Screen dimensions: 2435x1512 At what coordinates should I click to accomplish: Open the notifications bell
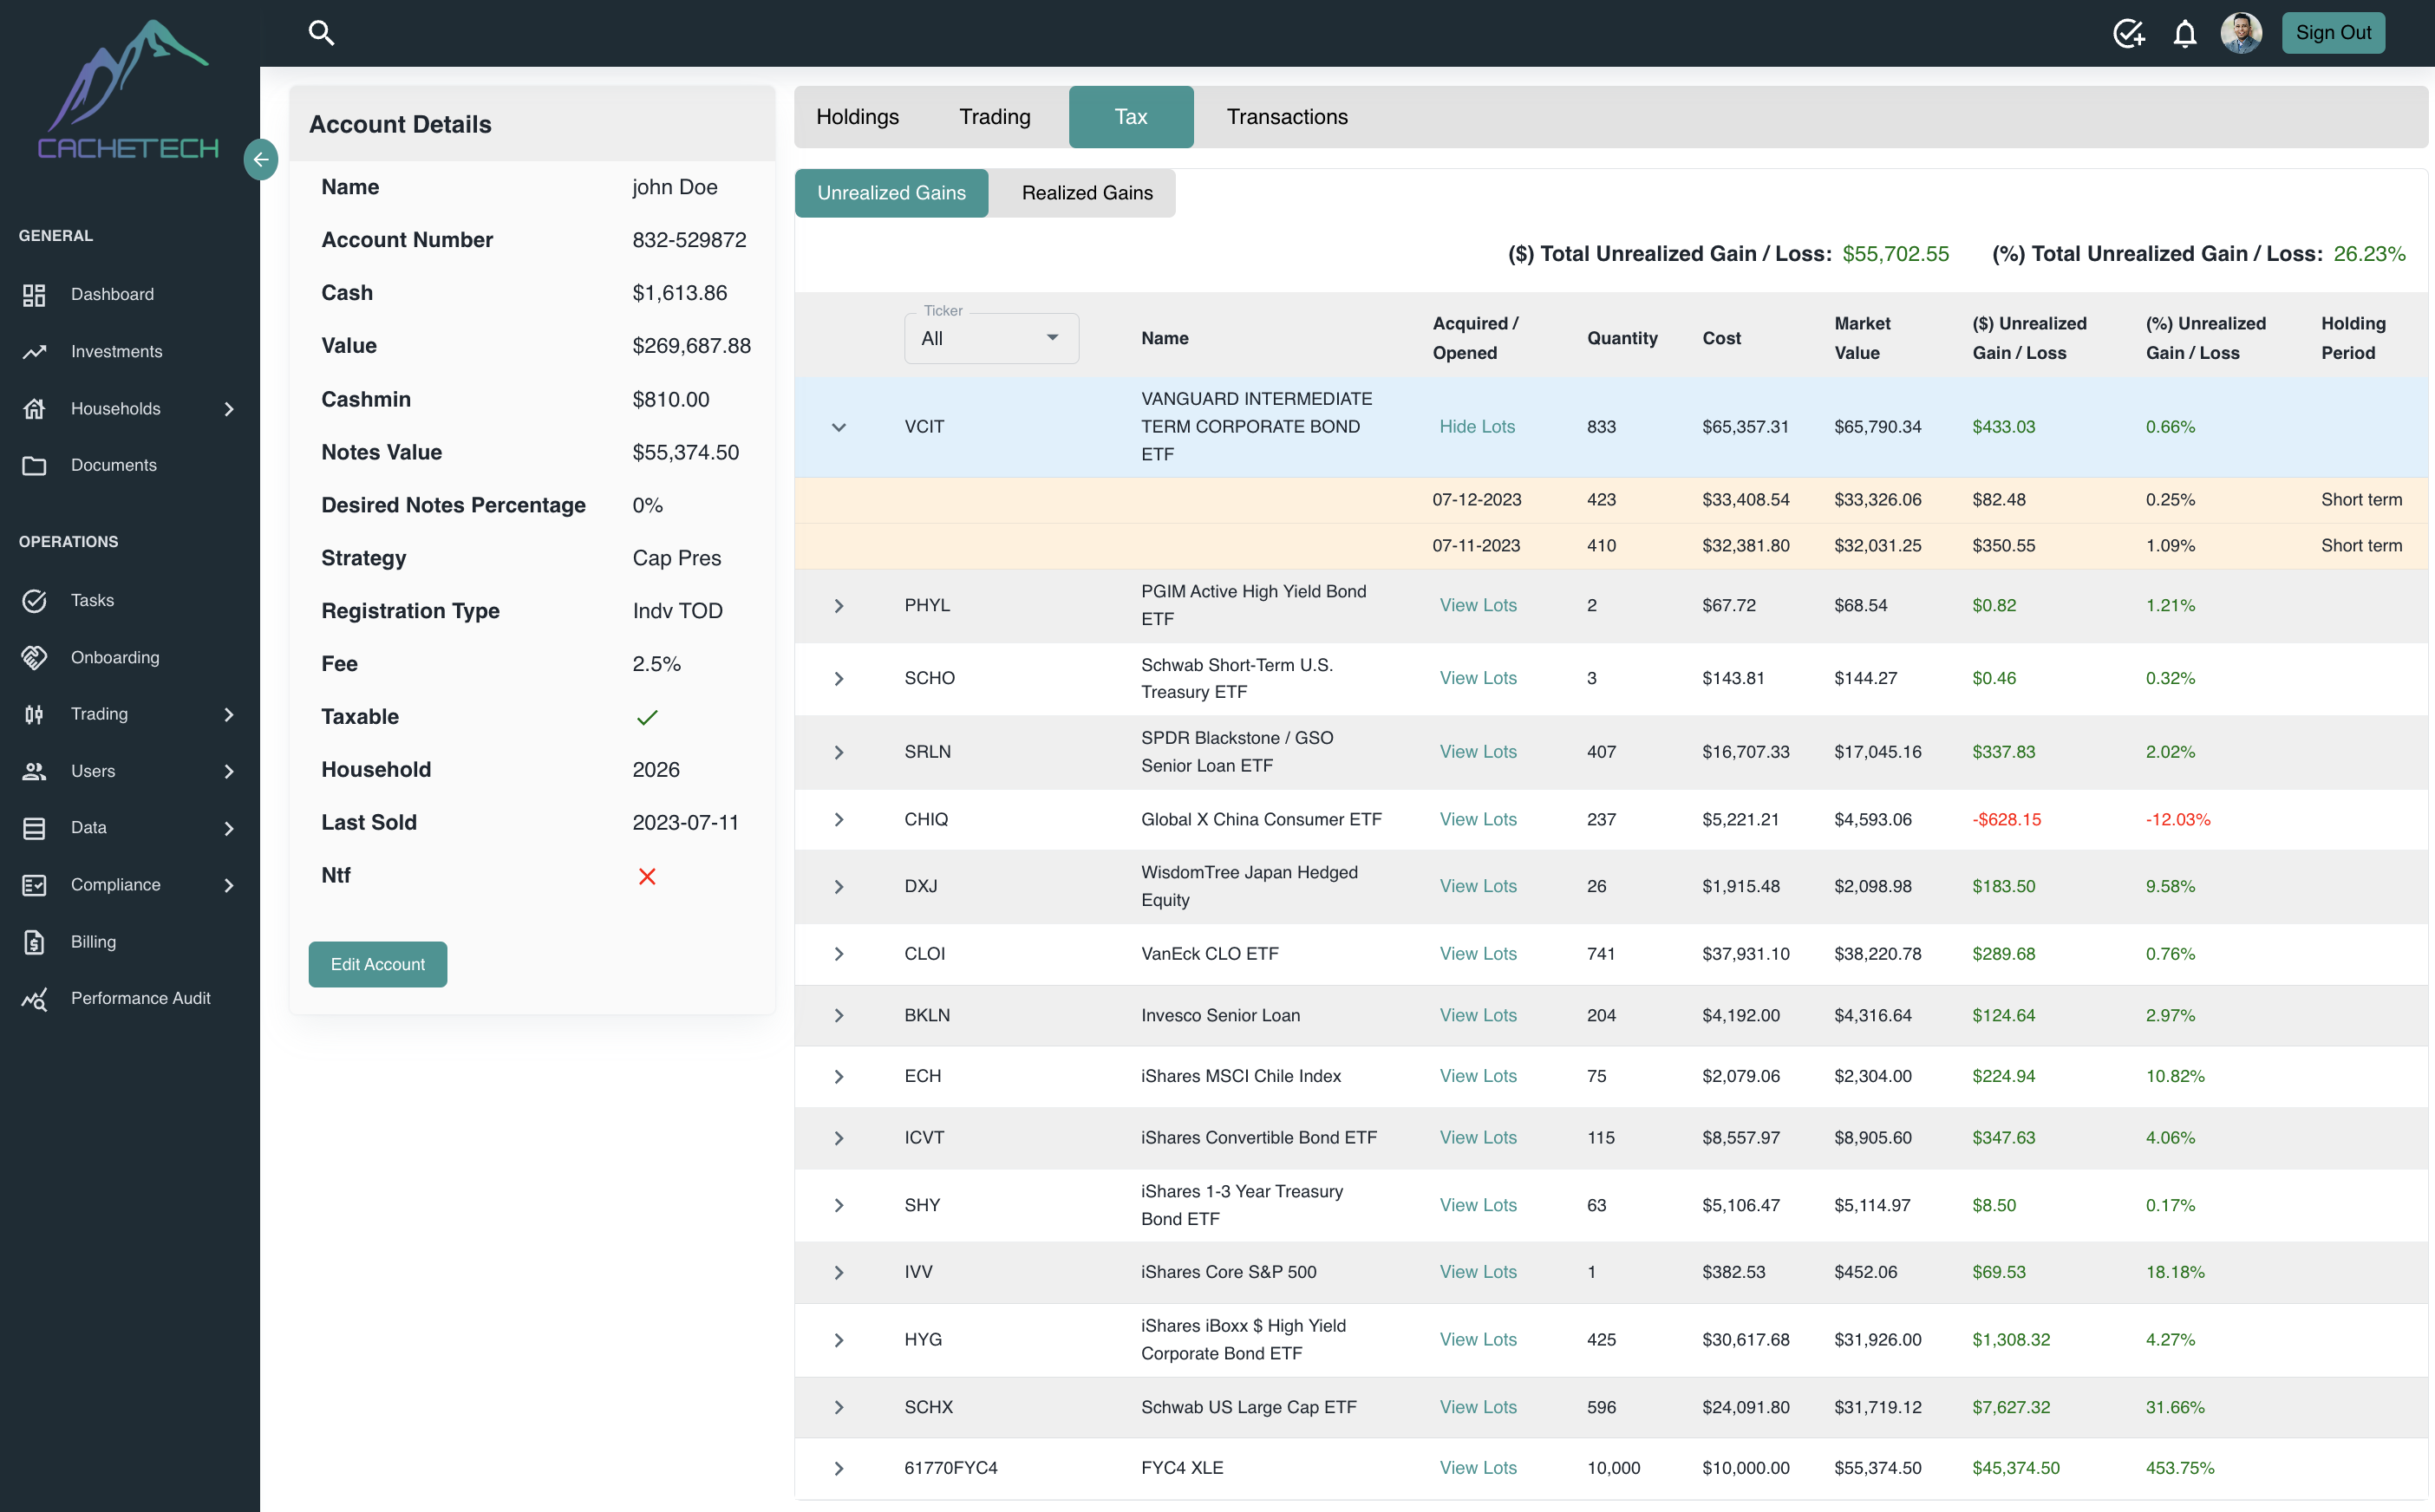[2185, 33]
